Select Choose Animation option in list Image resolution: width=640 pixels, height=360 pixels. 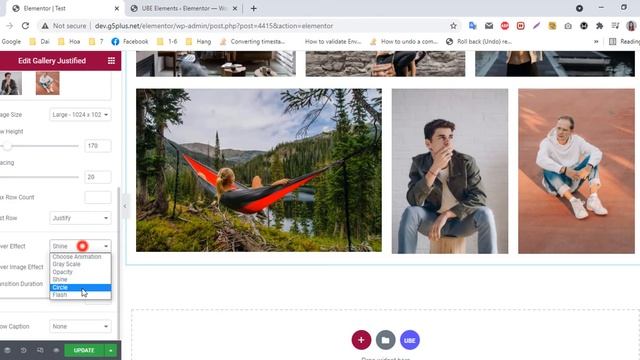tap(80, 257)
